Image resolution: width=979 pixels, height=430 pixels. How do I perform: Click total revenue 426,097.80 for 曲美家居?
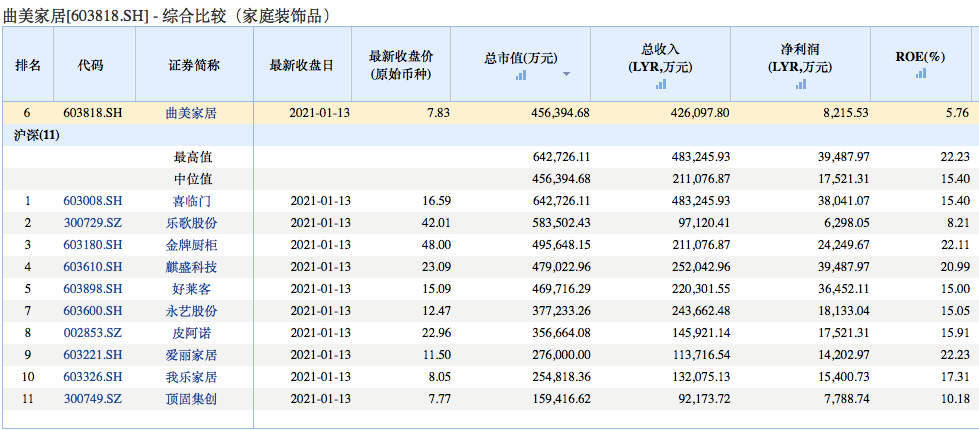coord(699,113)
